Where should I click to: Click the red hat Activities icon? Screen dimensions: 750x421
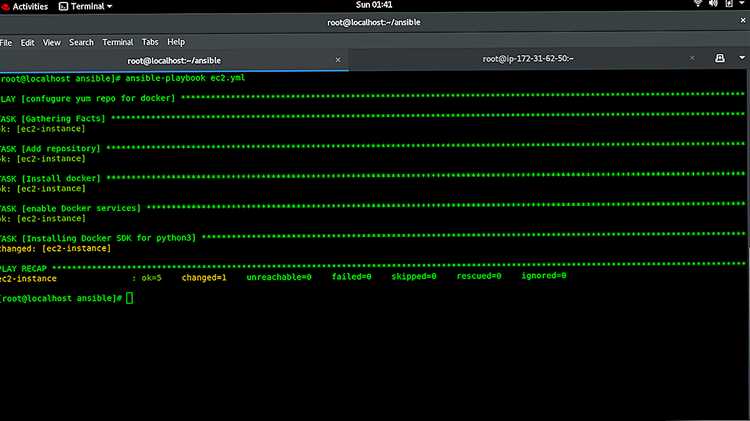[x=5, y=7]
